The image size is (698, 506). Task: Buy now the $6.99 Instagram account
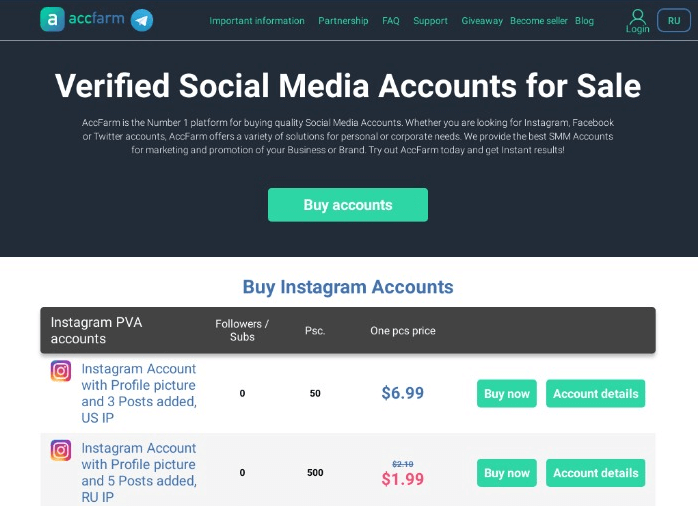pos(507,393)
